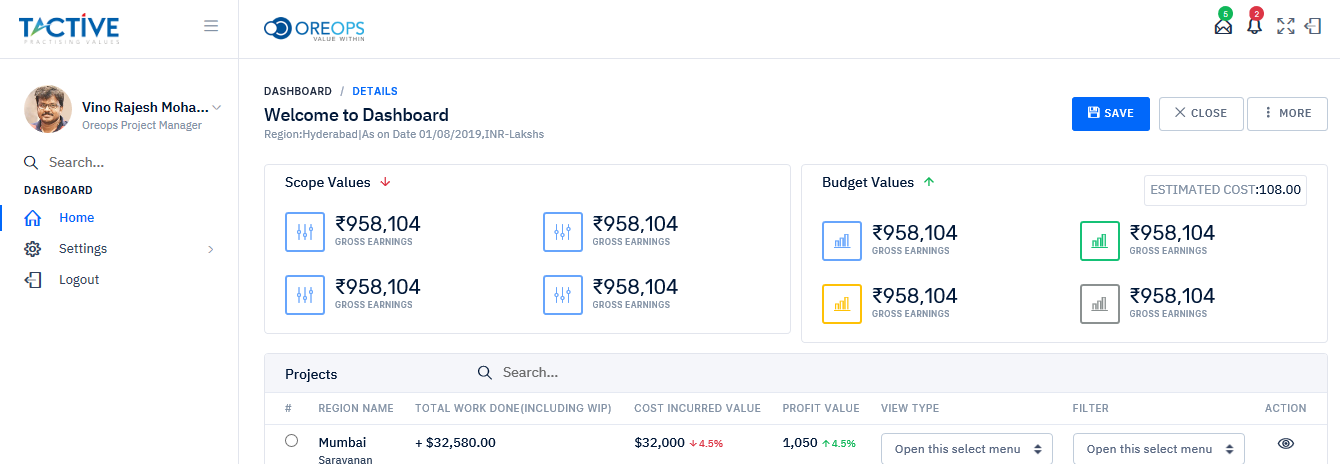Open the More options button
The height and width of the screenshot is (464, 1340).
pyautogui.click(x=1287, y=113)
